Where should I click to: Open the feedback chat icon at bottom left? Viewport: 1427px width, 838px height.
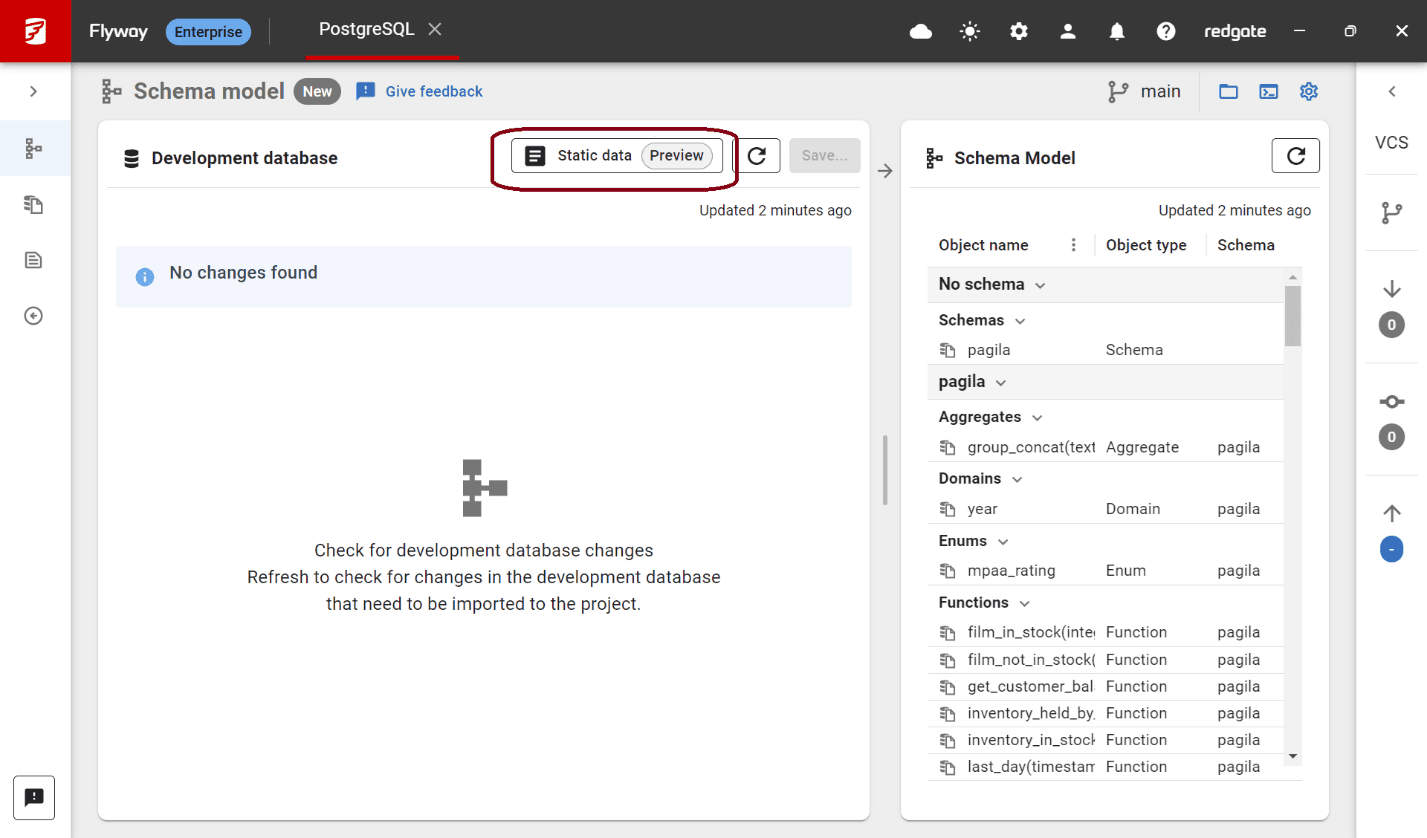tap(34, 797)
